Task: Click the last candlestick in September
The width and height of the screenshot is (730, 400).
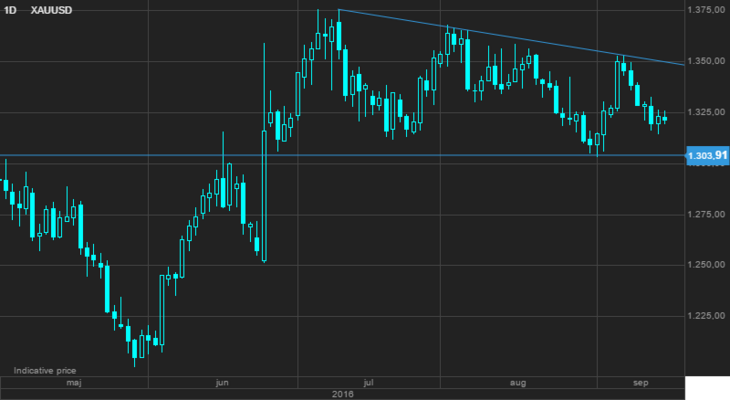Action: (665, 118)
